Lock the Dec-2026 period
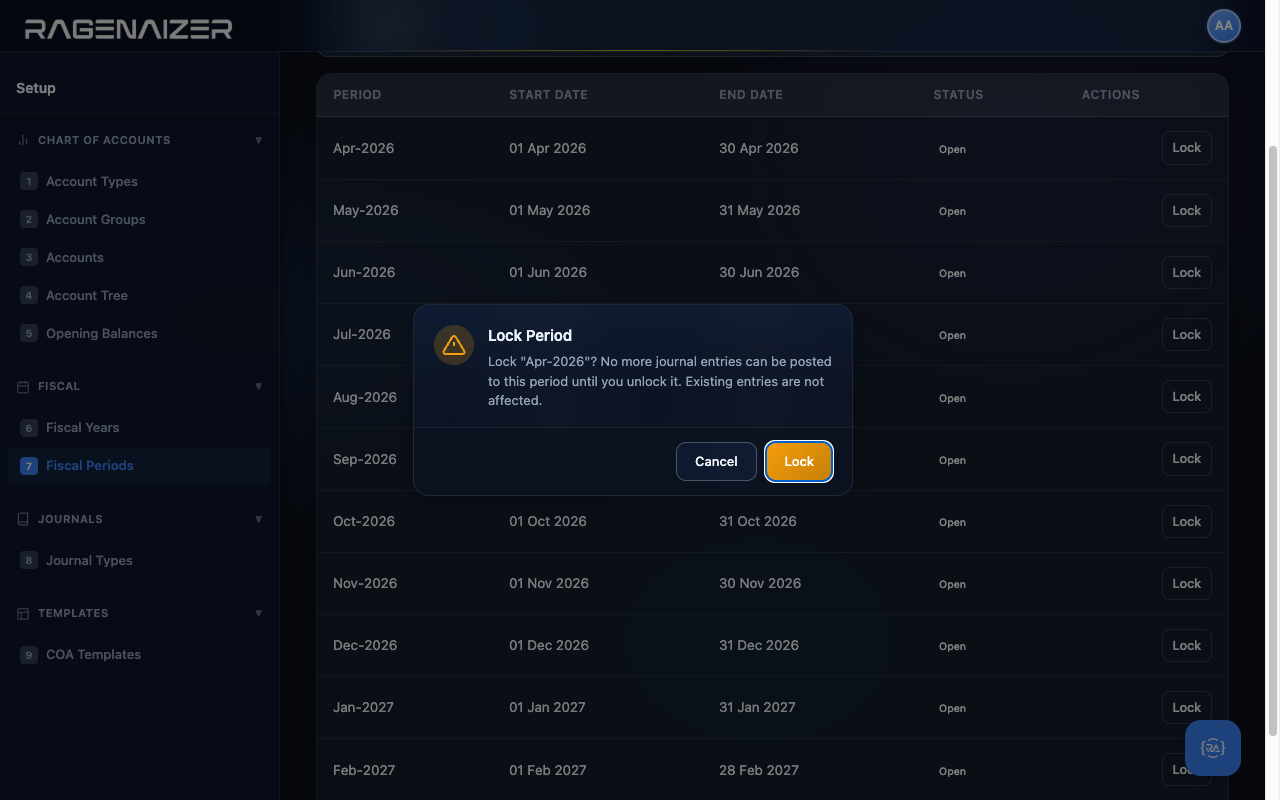 pyautogui.click(x=1186, y=645)
